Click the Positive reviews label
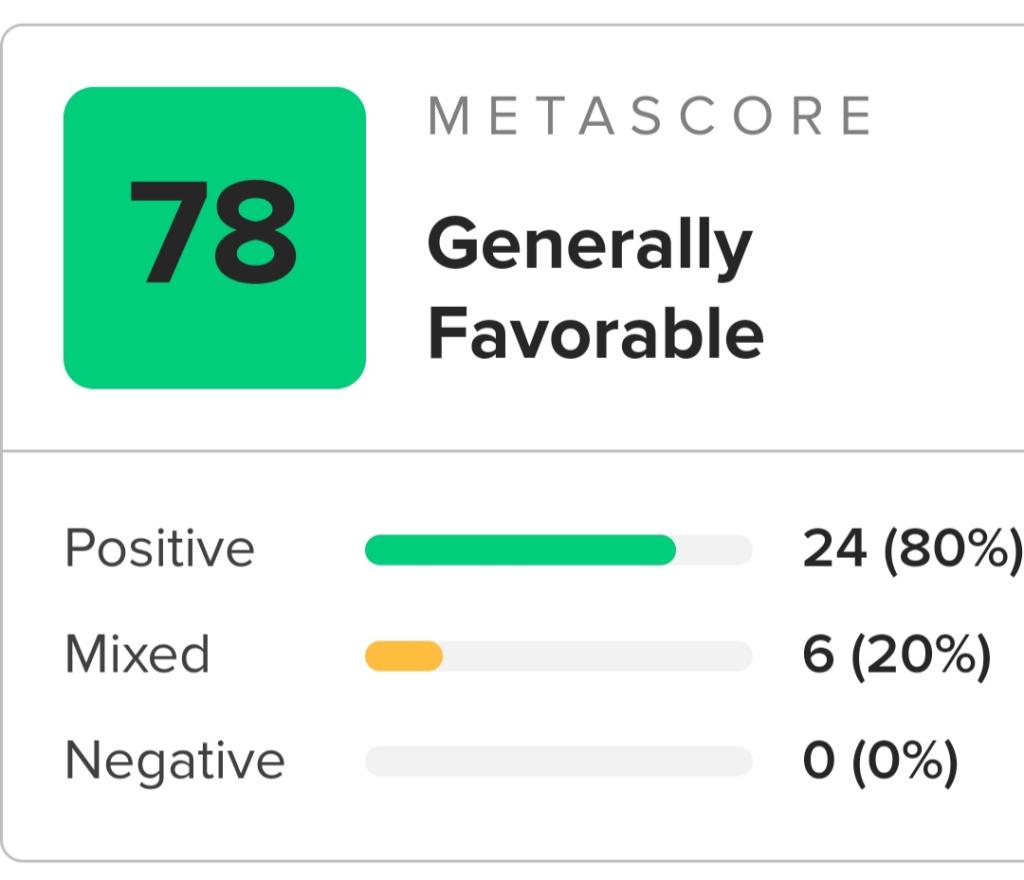Viewport: 1024px width, 880px height. [x=159, y=548]
